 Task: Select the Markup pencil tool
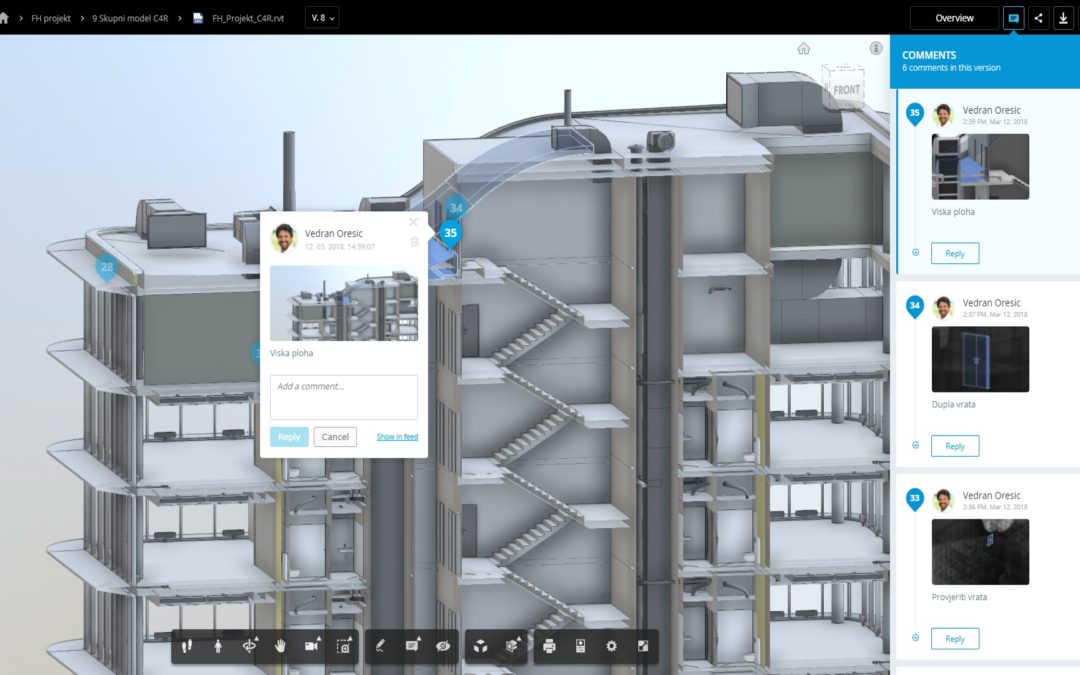click(380, 647)
